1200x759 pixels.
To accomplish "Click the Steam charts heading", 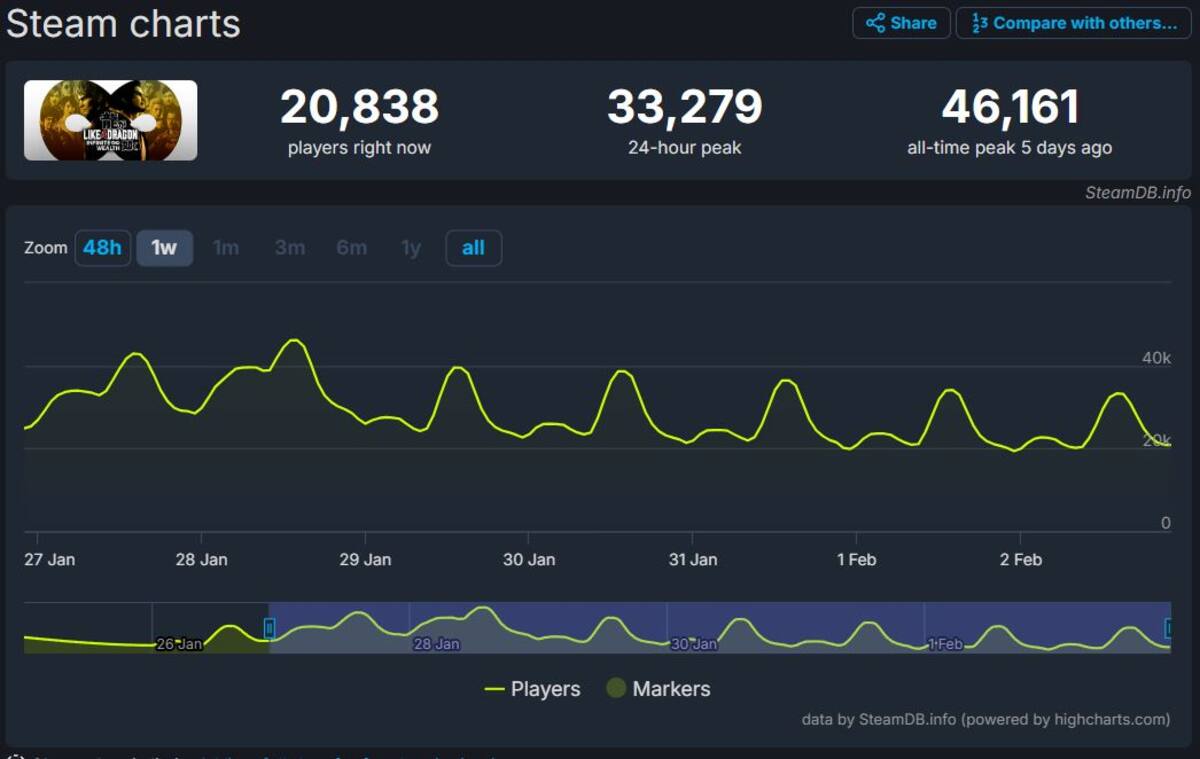I will [x=123, y=24].
